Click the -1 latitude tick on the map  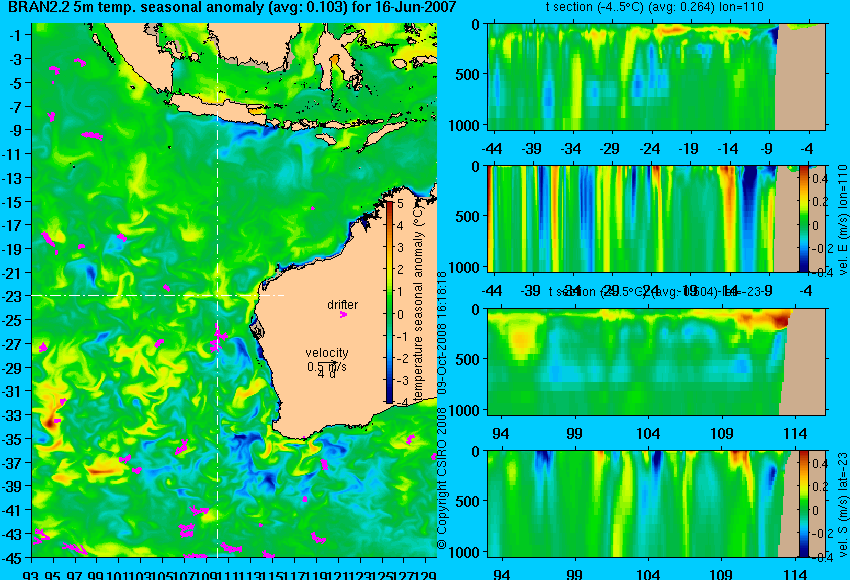pyautogui.click(x=16, y=35)
